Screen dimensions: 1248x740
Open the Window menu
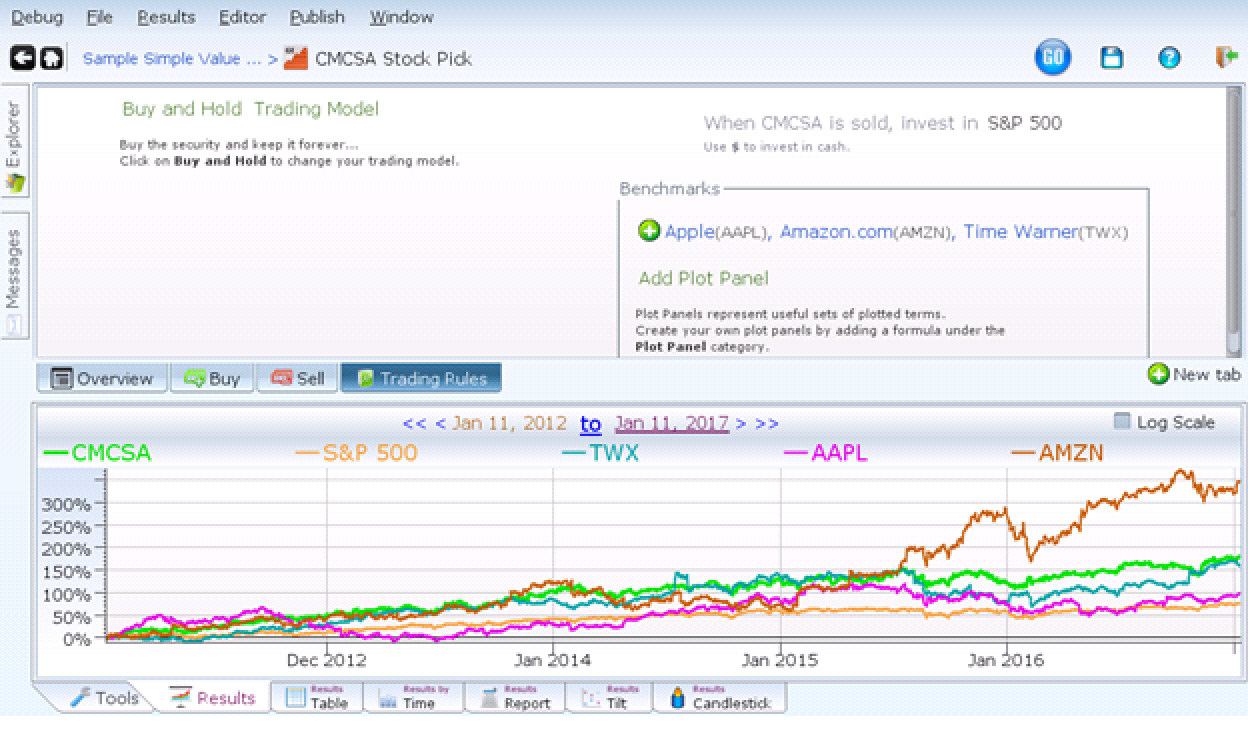[402, 17]
